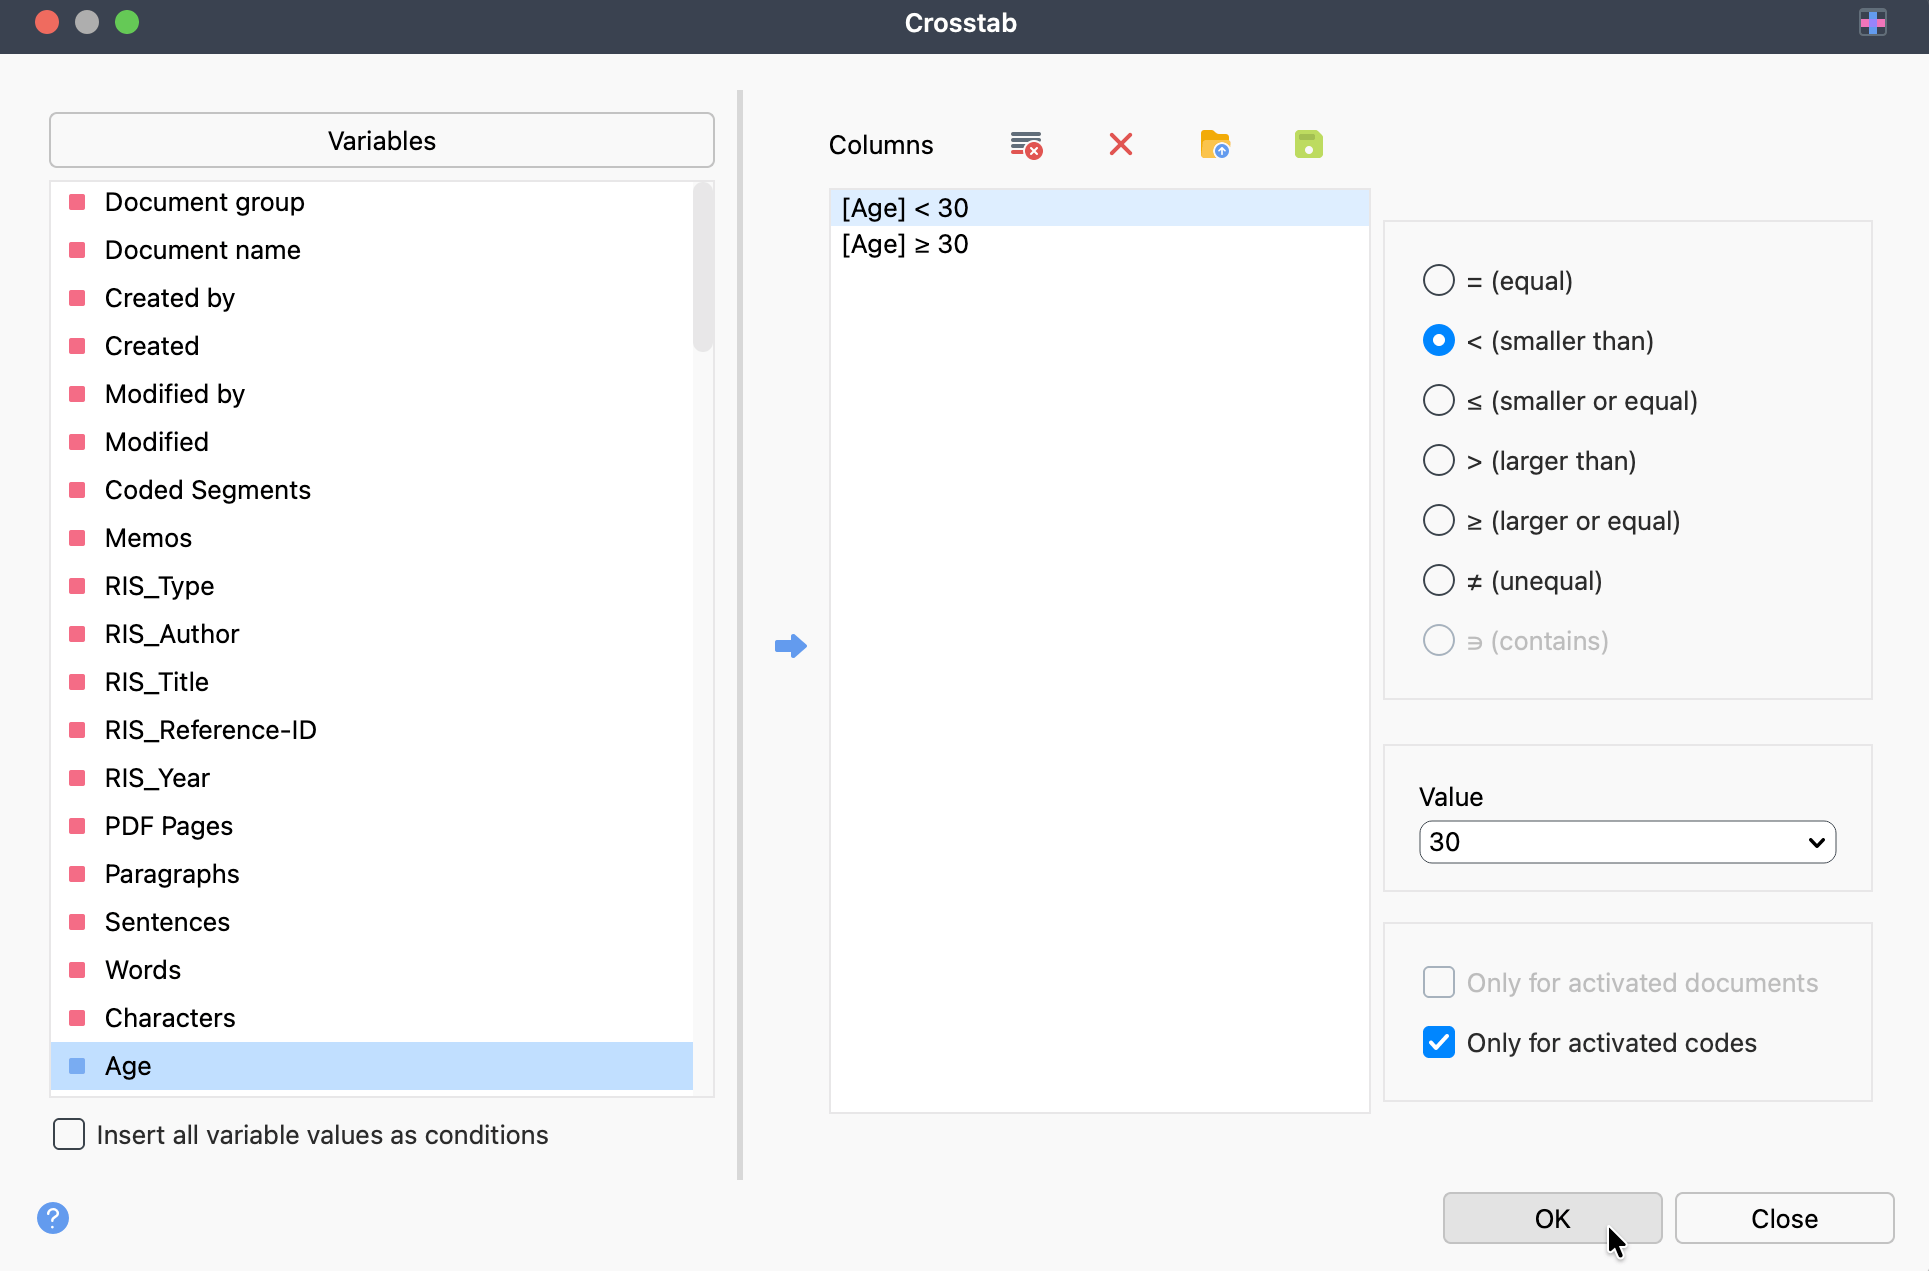This screenshot has height=1271, width=1929.
Task: Click the blue arrow to add variable as condition
Action: pos(791,646)
